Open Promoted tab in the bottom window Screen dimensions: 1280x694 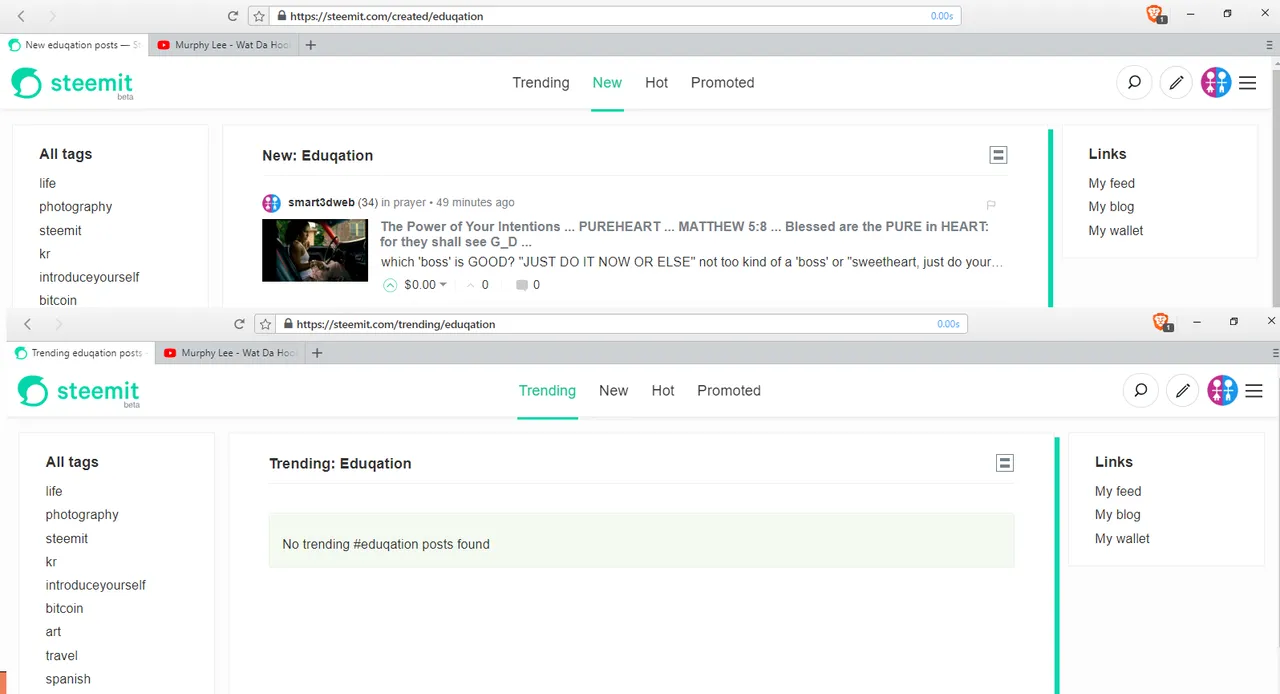[x=729, y=391]
